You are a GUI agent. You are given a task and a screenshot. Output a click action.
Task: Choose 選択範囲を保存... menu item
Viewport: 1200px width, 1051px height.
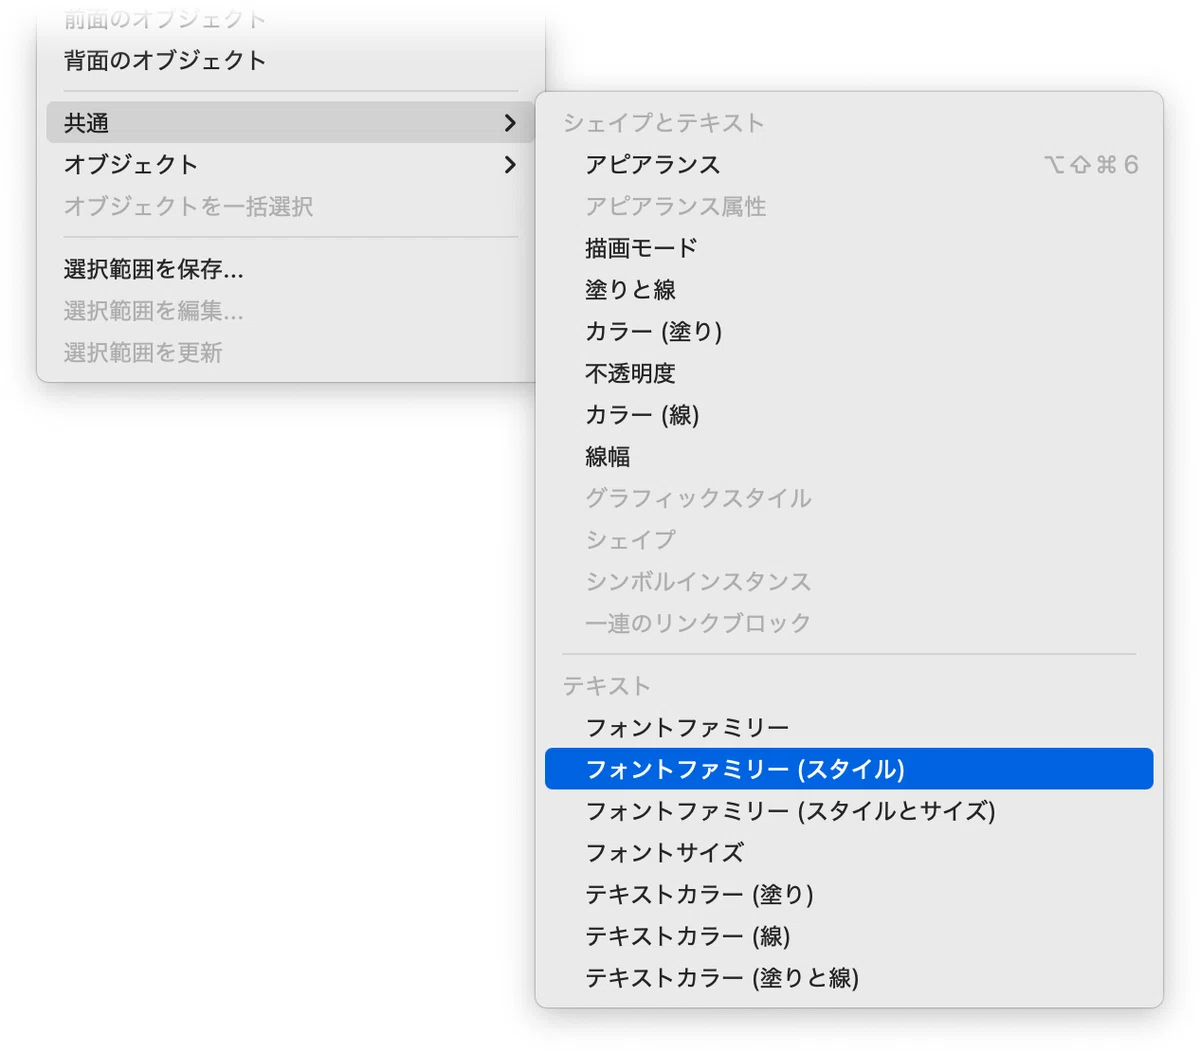pyautogui.click(x=290, y=269)
